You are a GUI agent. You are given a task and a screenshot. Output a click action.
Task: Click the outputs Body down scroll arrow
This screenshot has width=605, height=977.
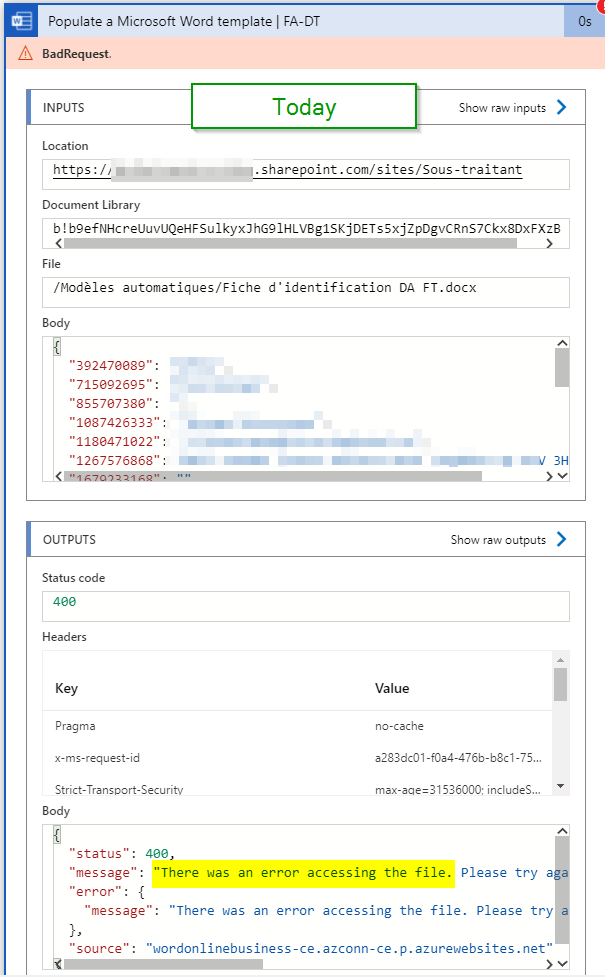pos(562,964)
